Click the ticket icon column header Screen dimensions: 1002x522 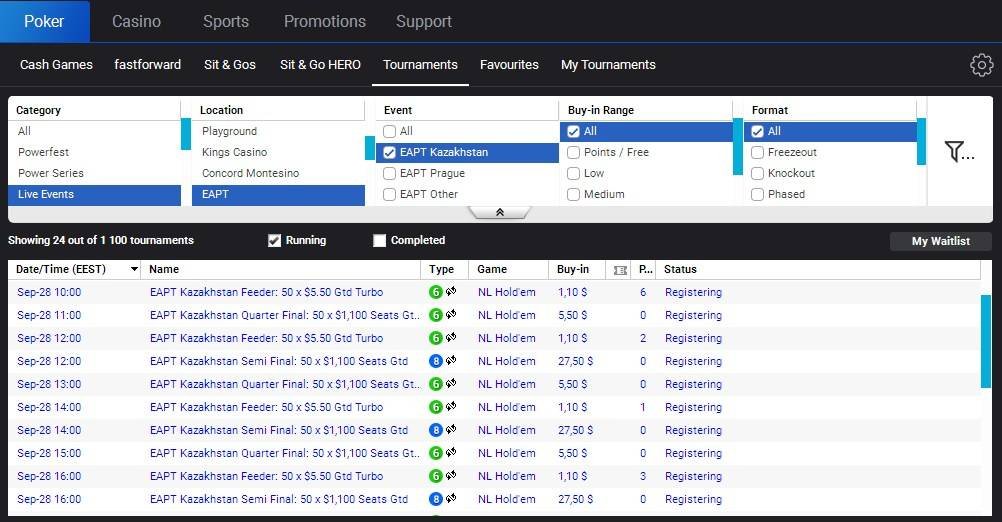[620, 270]
